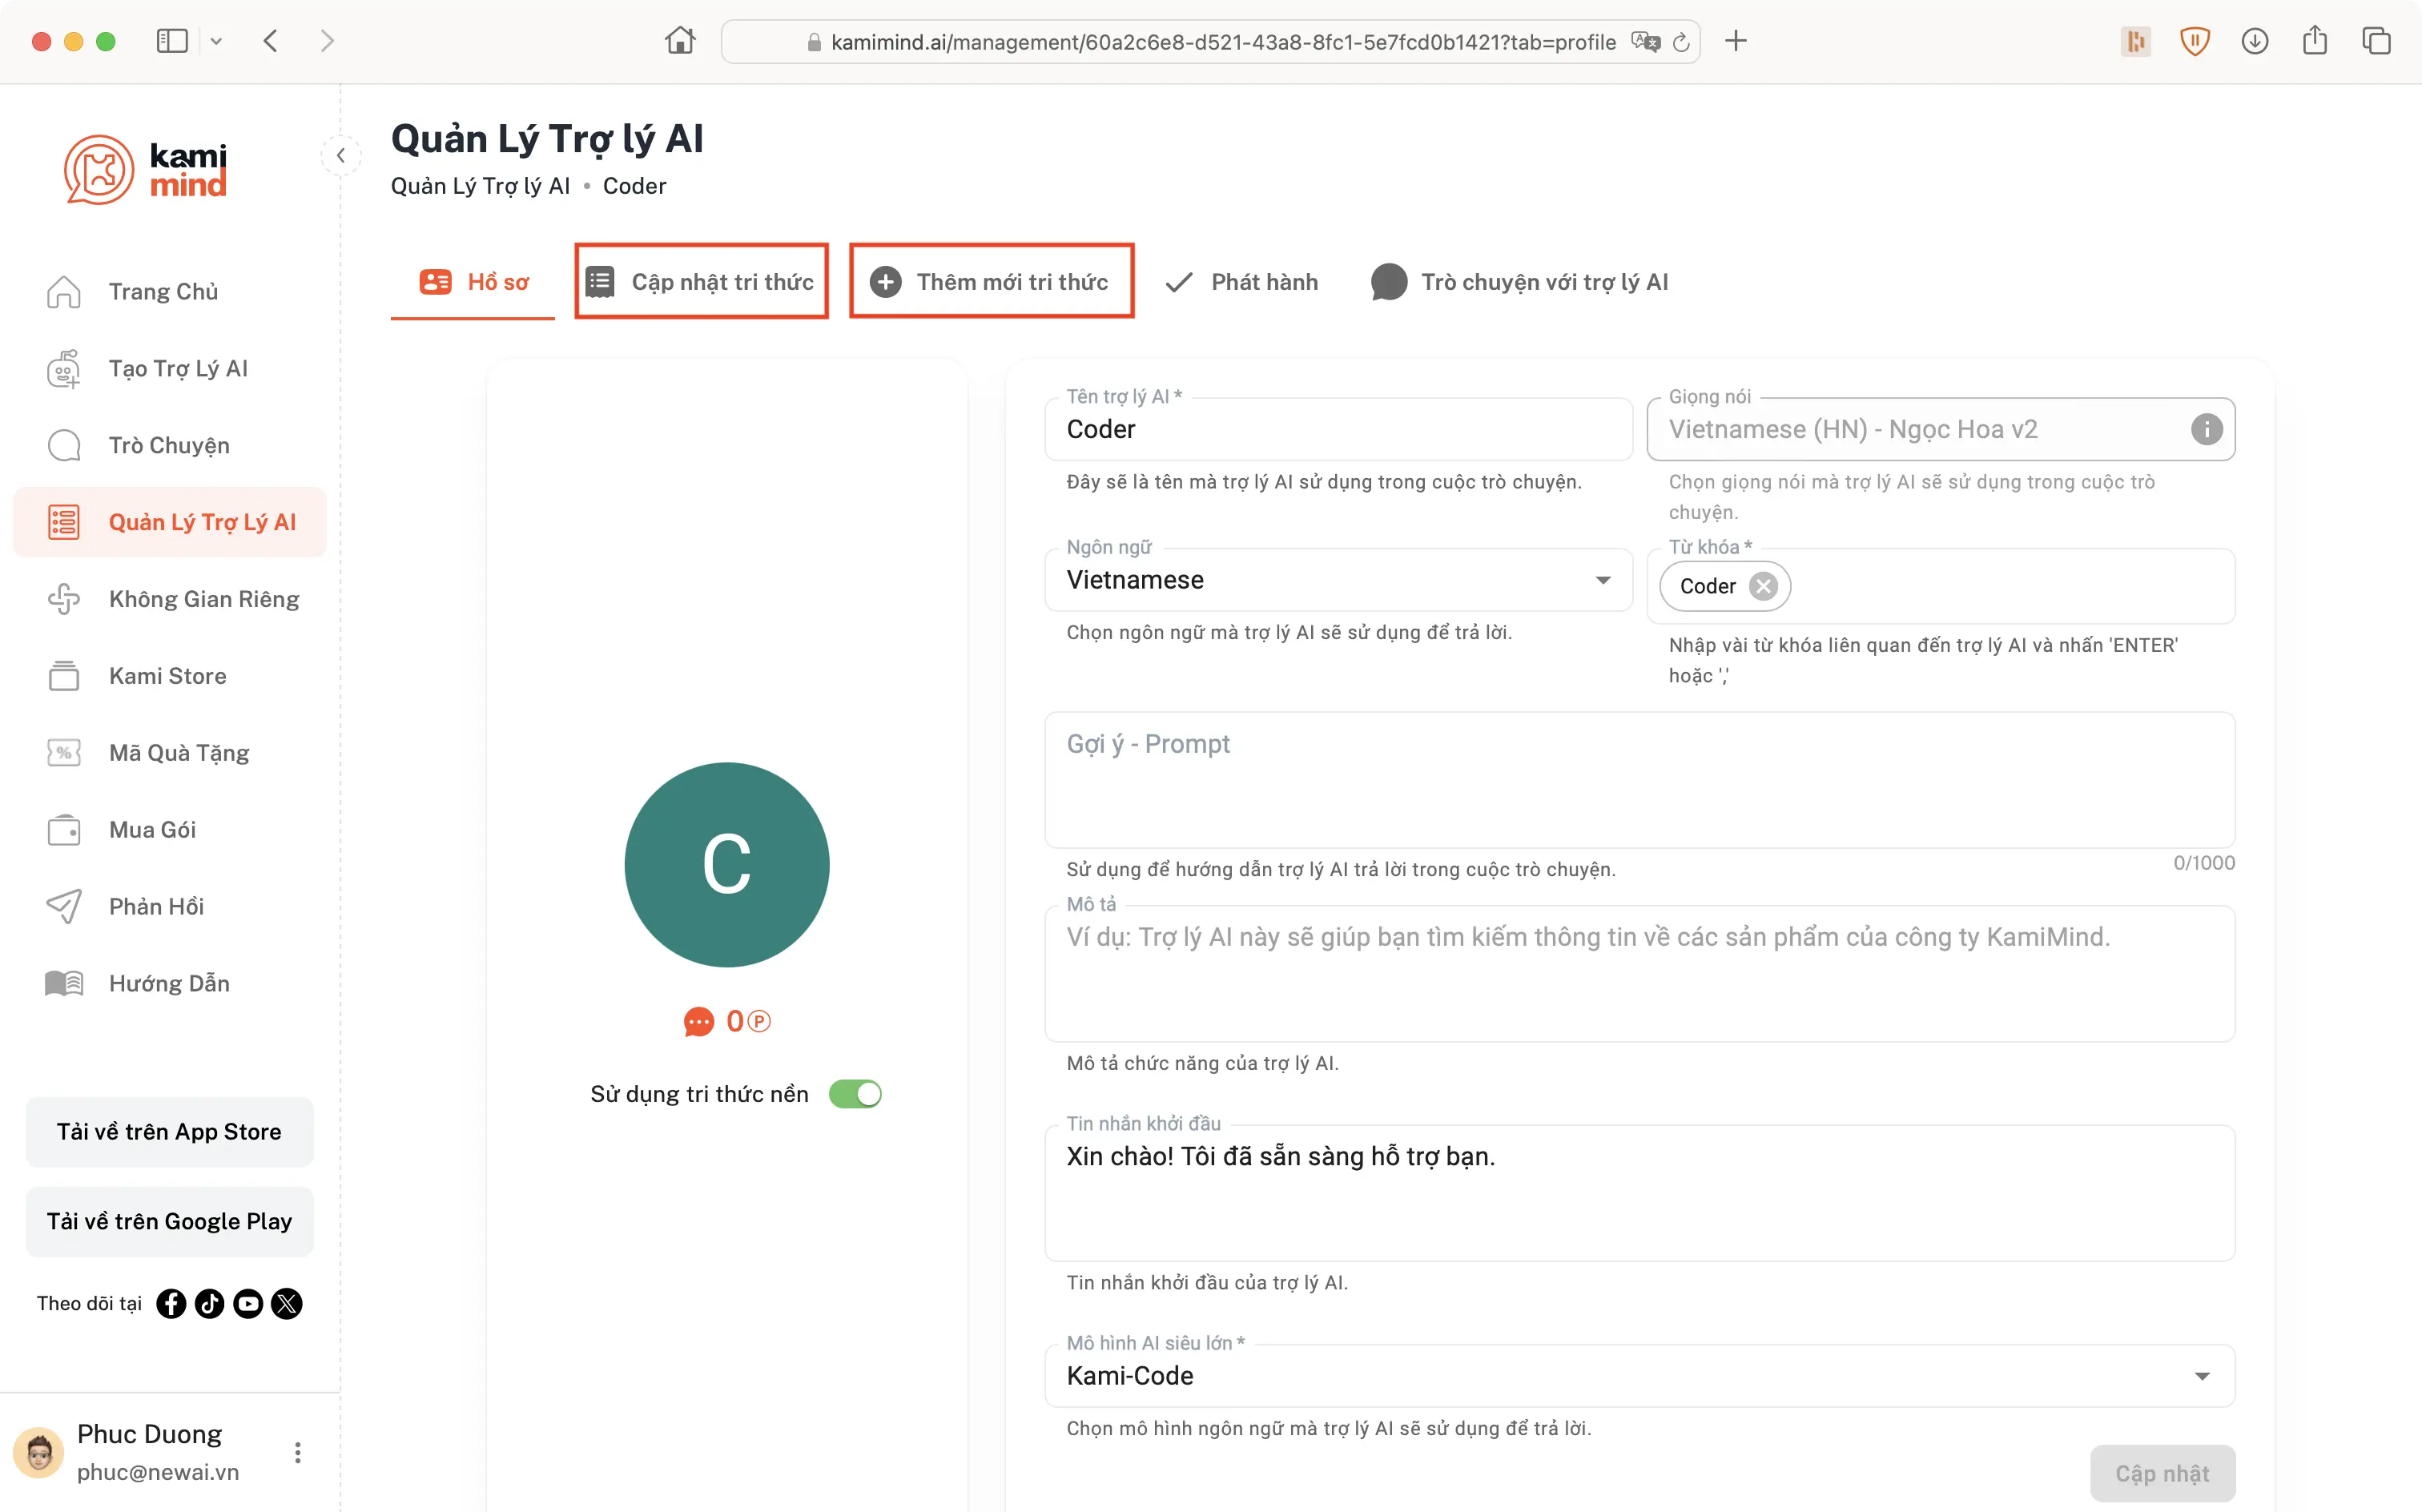
Task: Click the browser share icon
Action: [2315, 41]
